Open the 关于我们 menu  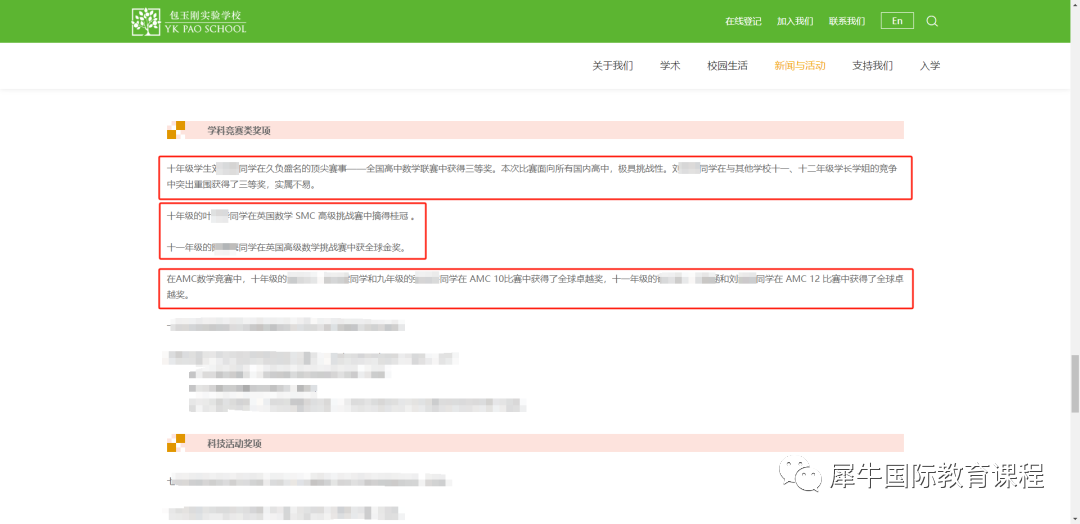[x=612, y=66]
